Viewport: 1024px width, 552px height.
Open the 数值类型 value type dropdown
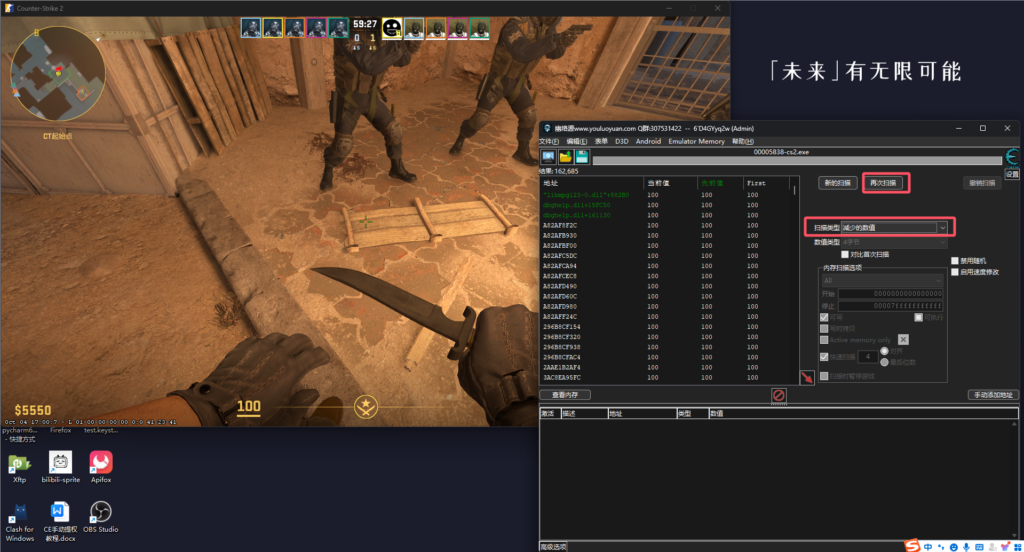(x=894, y=242)
